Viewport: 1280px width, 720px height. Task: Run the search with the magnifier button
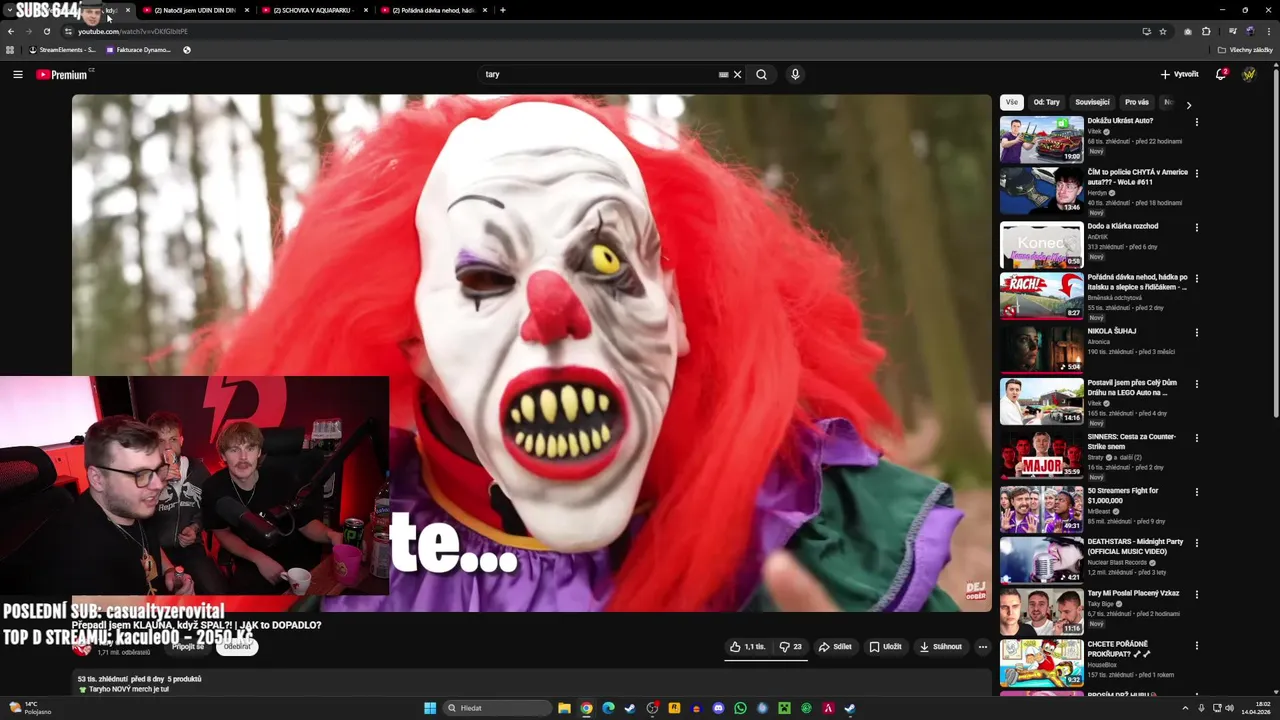click(762, 74)
